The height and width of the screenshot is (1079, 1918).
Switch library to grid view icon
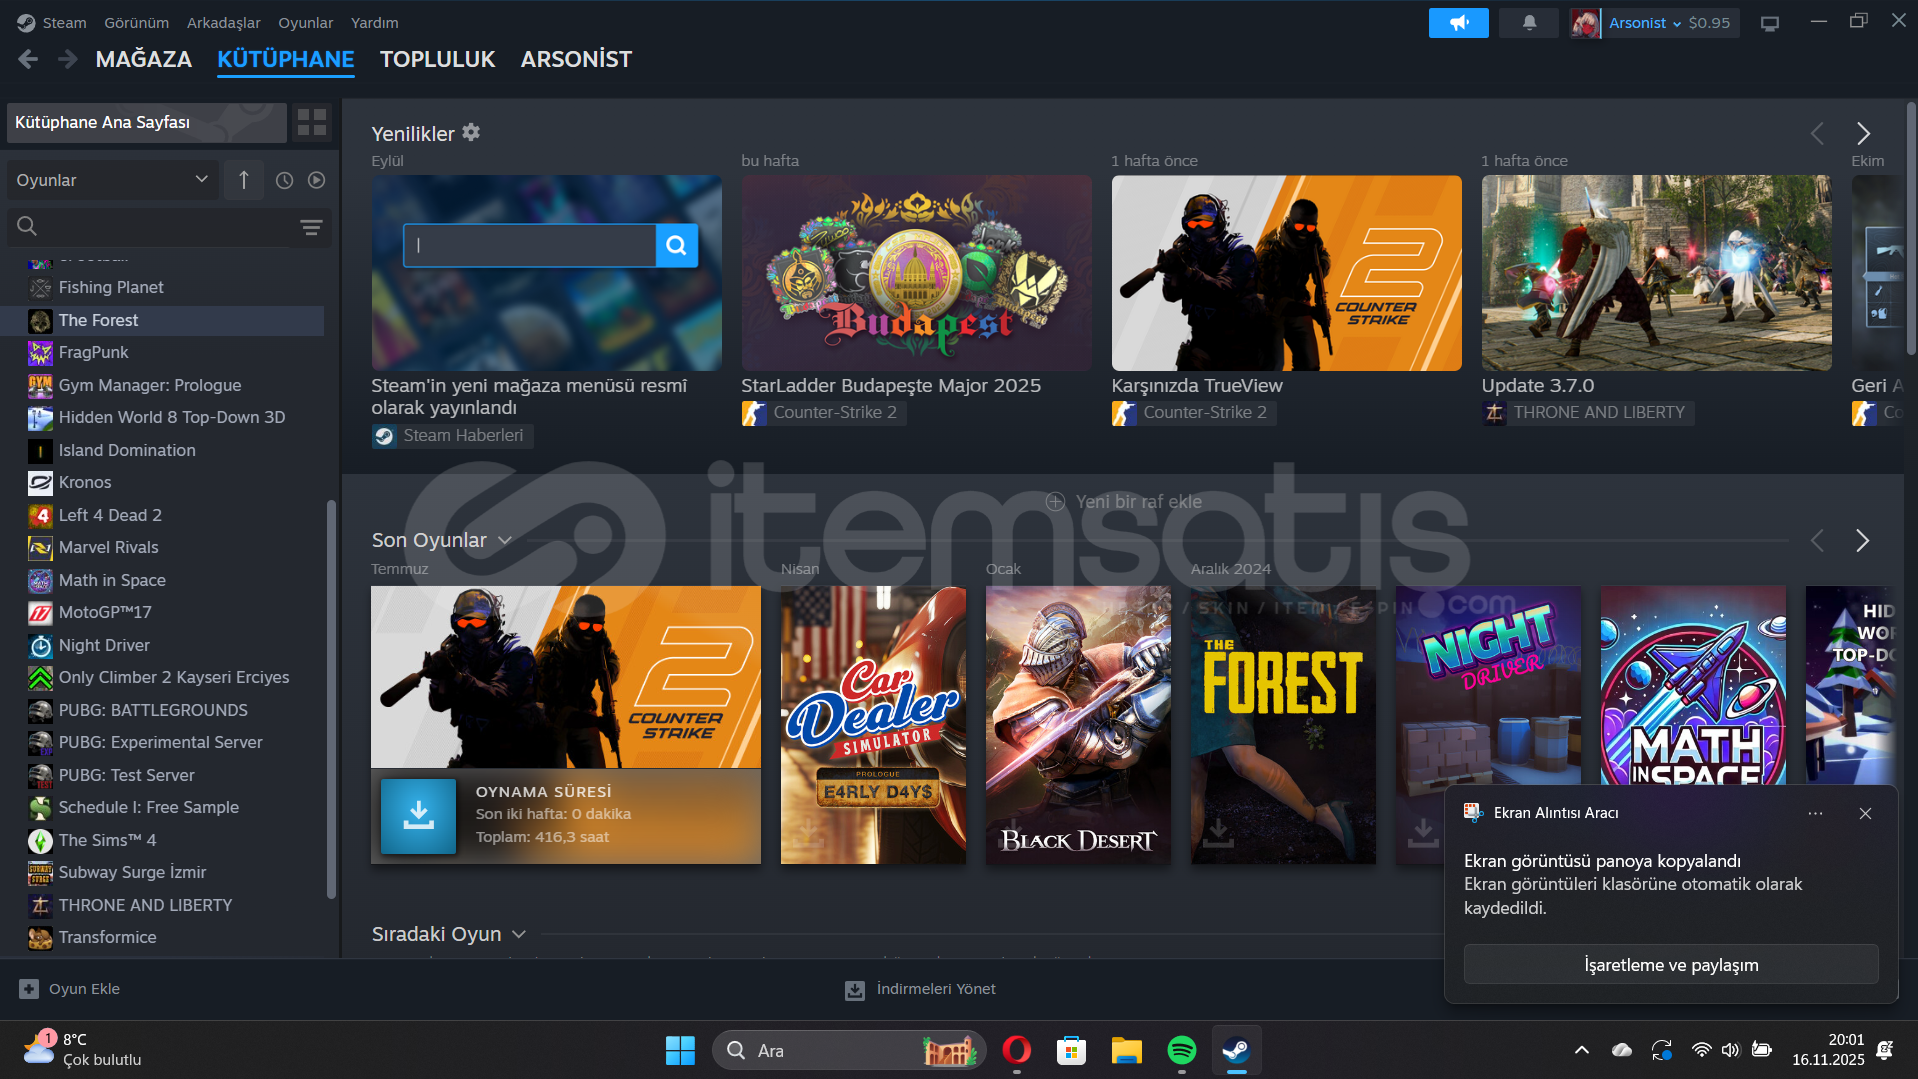click(x=312, y=122)
